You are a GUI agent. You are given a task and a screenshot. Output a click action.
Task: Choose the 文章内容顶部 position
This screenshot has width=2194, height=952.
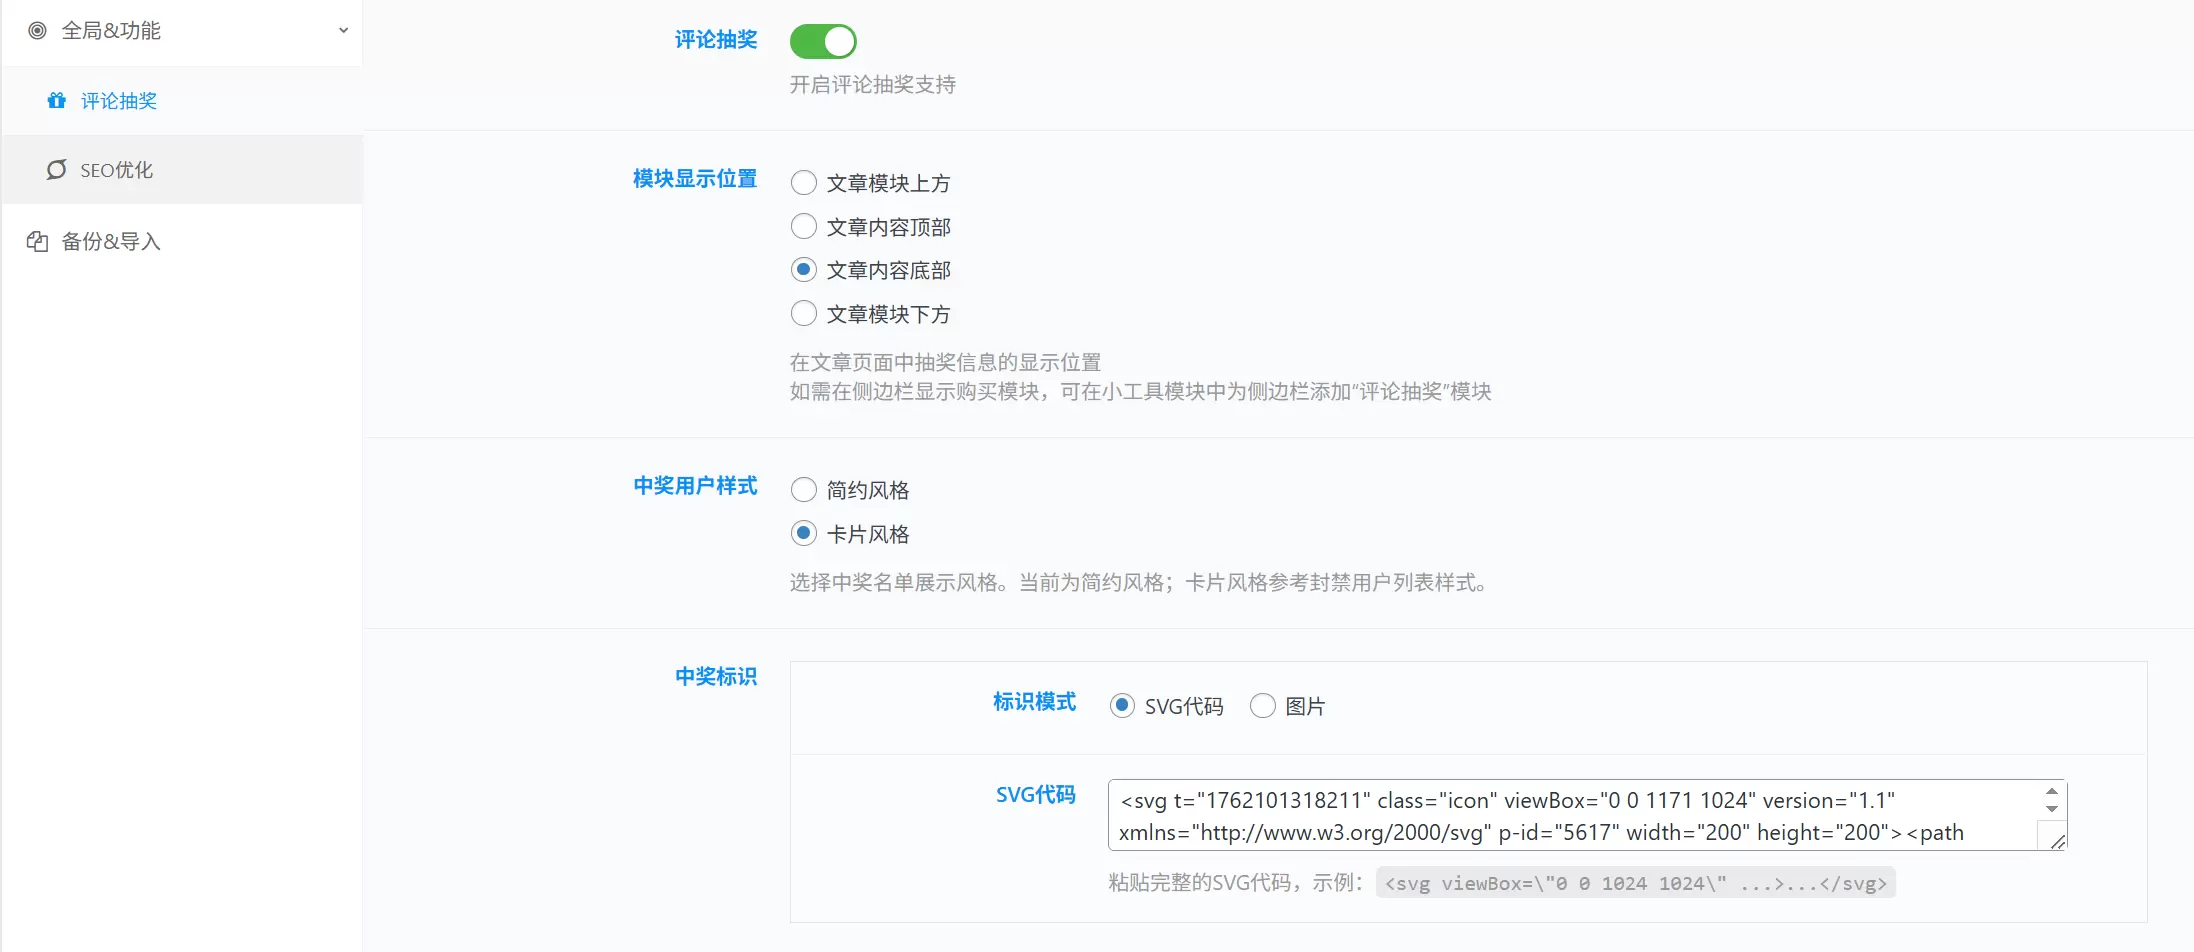click(x=804, y=226)
